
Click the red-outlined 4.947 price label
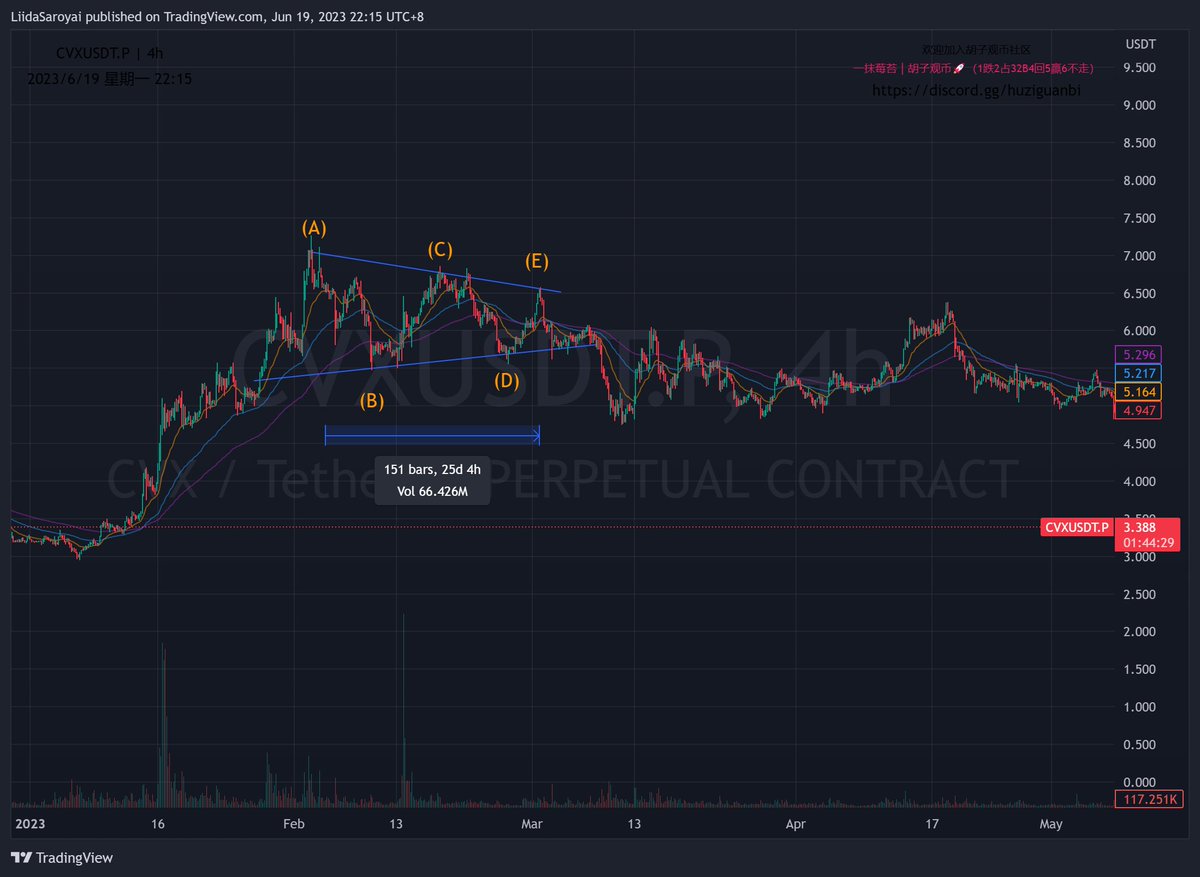coord(1138,411)
